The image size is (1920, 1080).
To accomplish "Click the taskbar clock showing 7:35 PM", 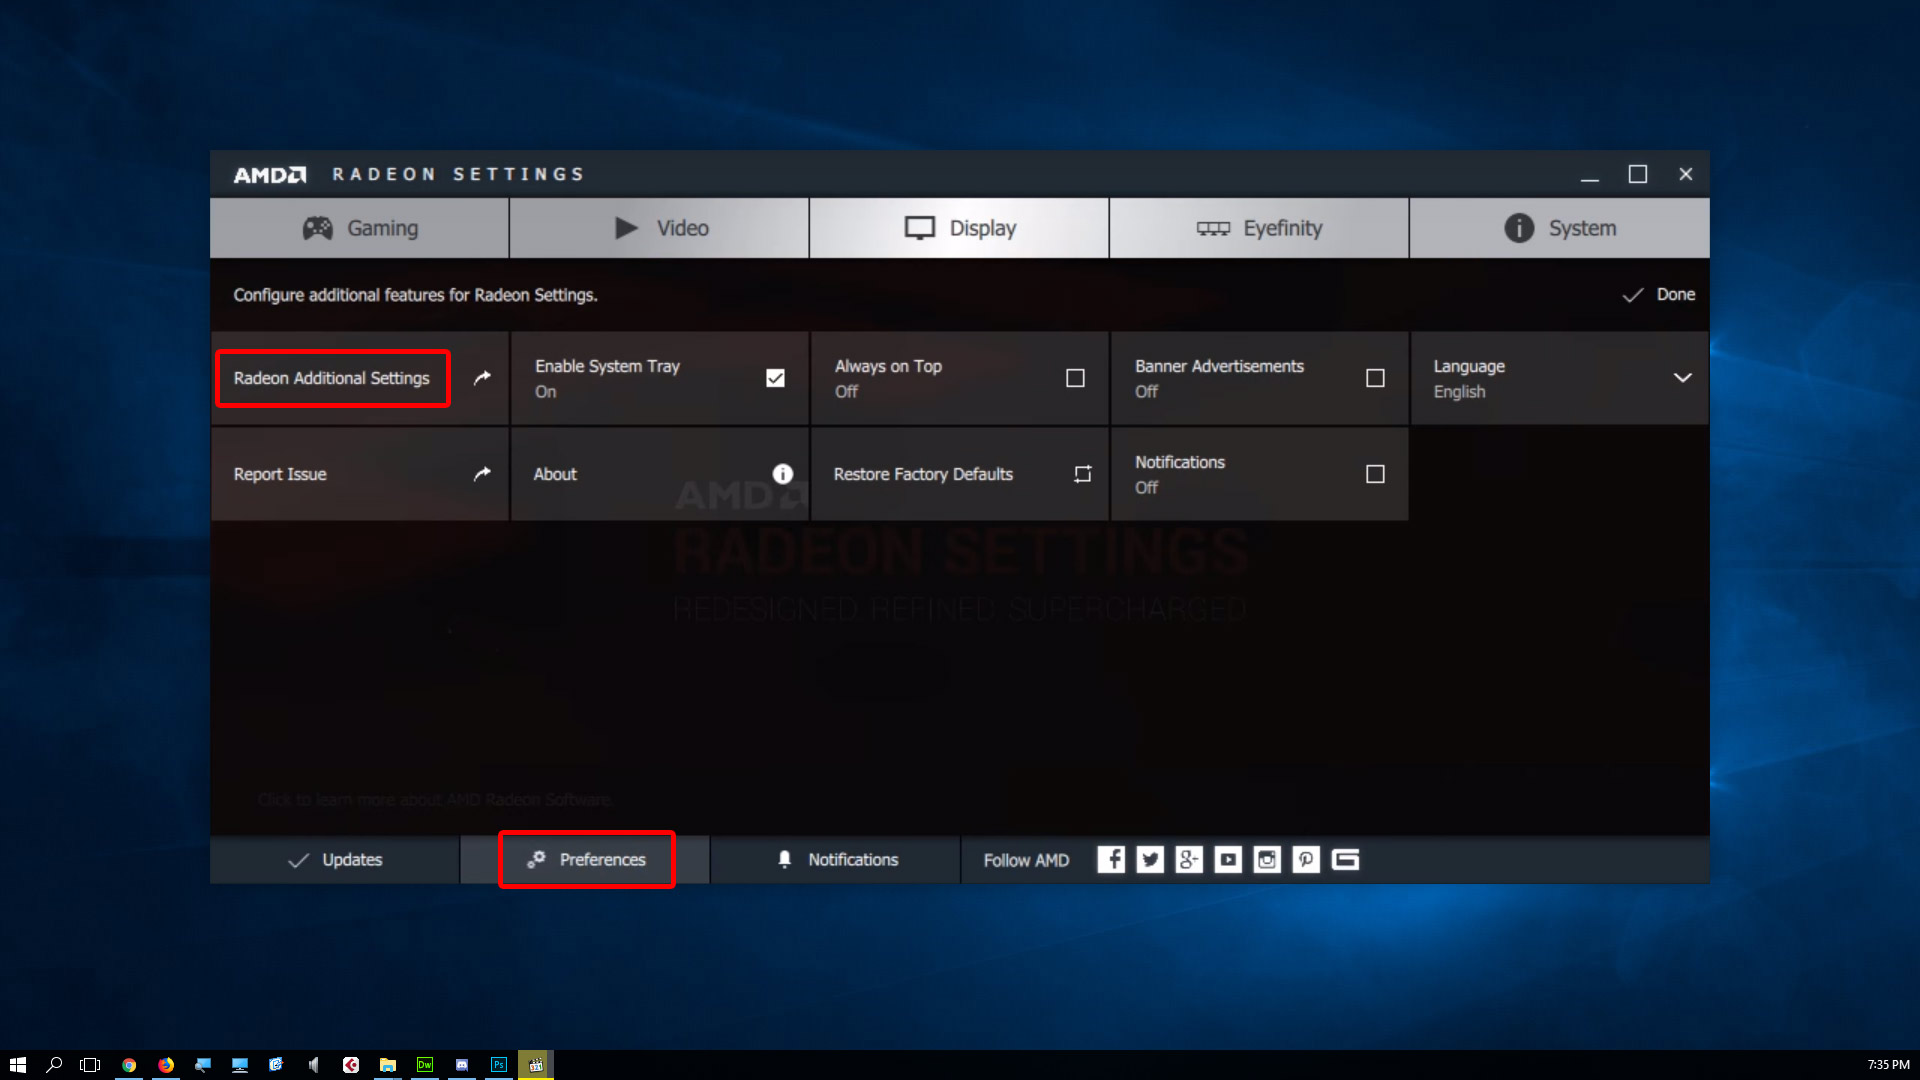I will coord(1888,1065).
